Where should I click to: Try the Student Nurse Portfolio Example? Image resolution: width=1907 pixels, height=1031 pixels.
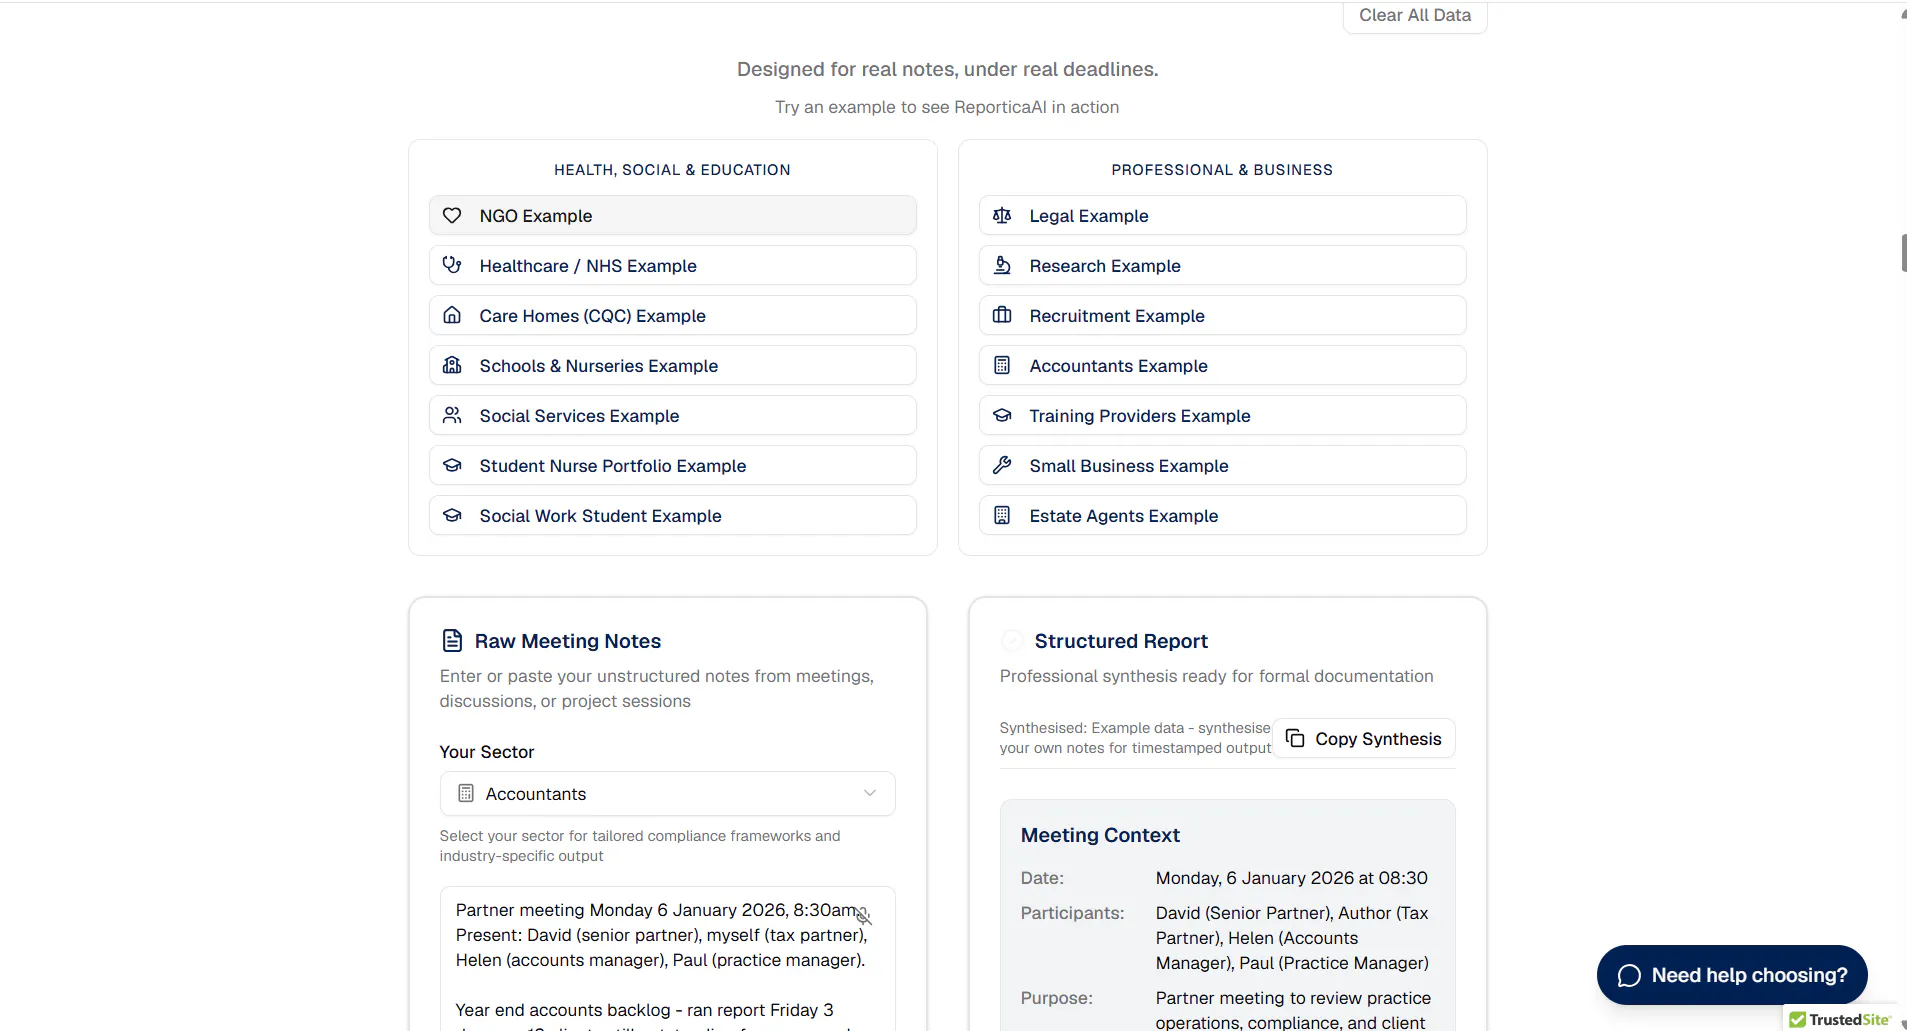[x=672, y=465]
